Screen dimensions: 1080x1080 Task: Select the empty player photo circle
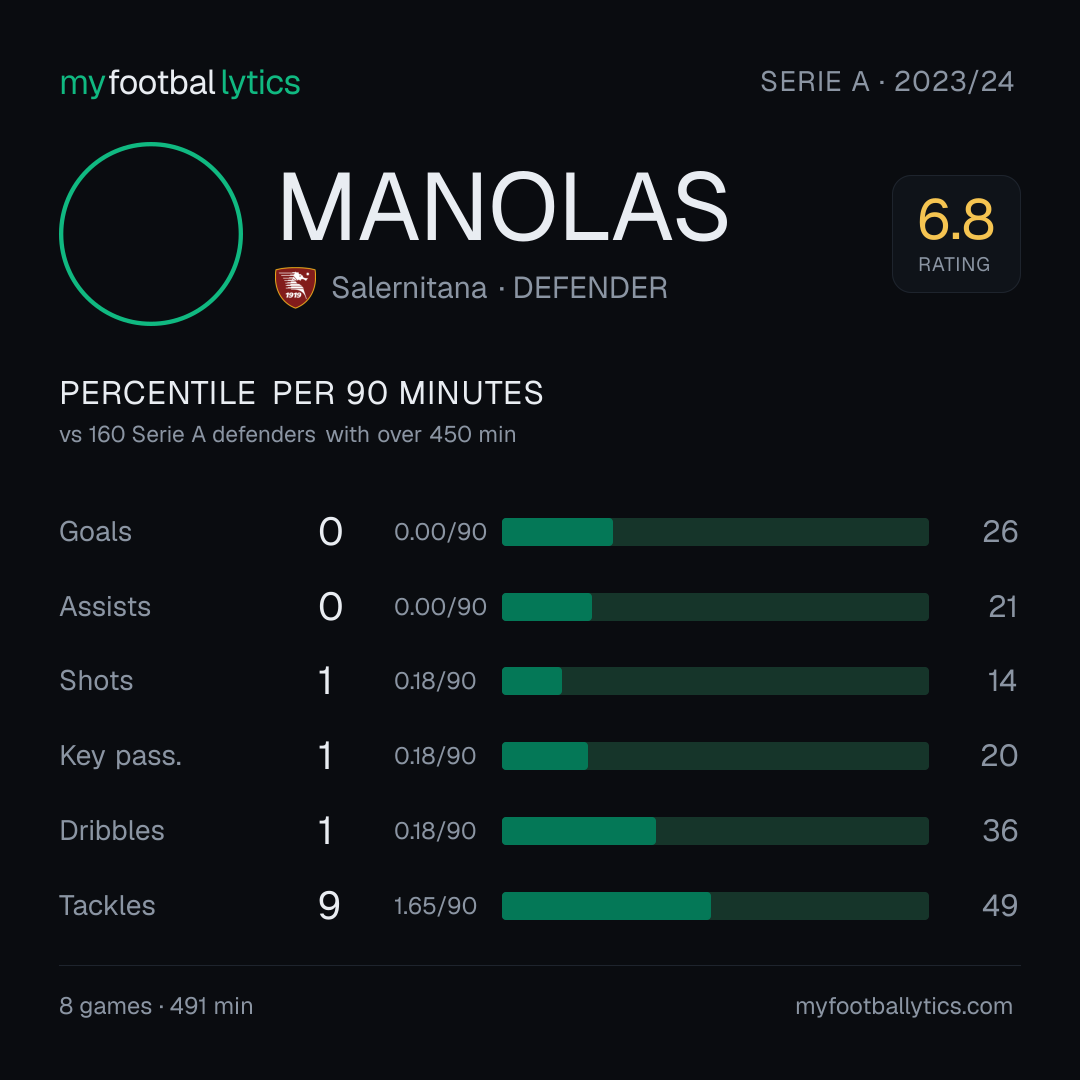pos(151,233)
